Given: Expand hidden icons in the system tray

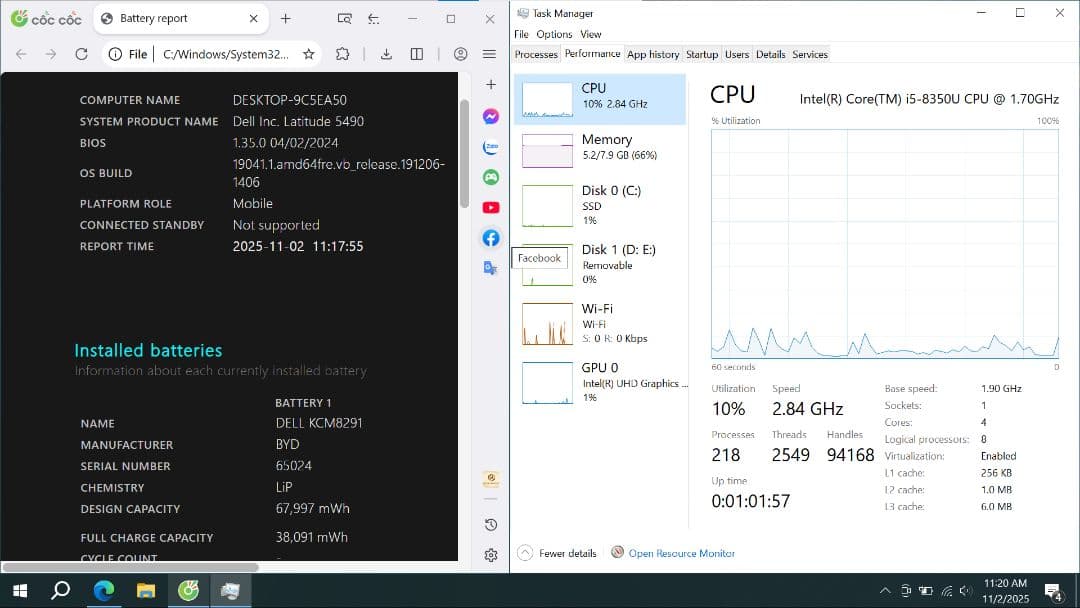Looking at the screenshot, I should [885, 590].
